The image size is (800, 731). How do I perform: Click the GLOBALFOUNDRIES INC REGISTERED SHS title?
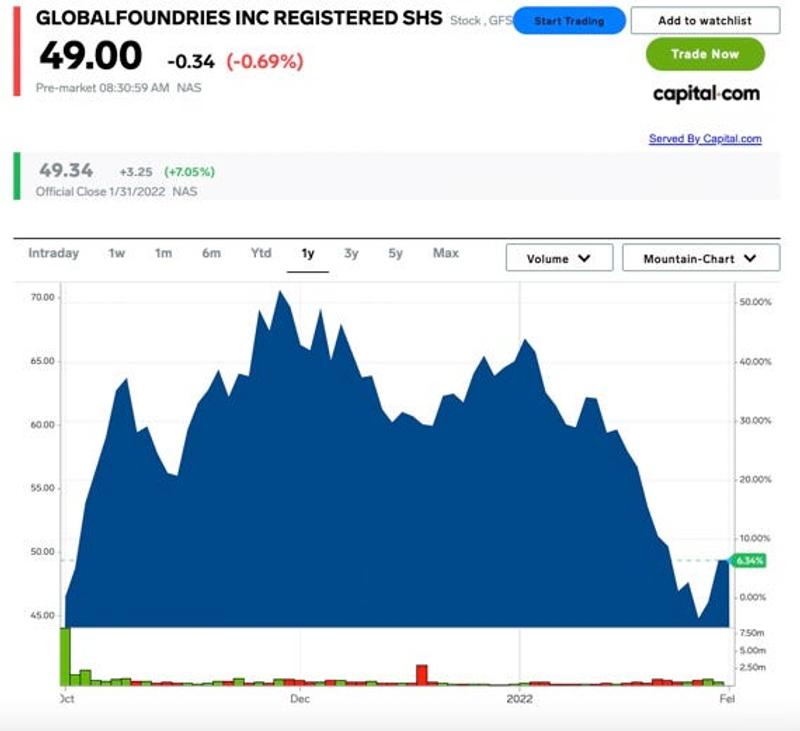[239, 18]
